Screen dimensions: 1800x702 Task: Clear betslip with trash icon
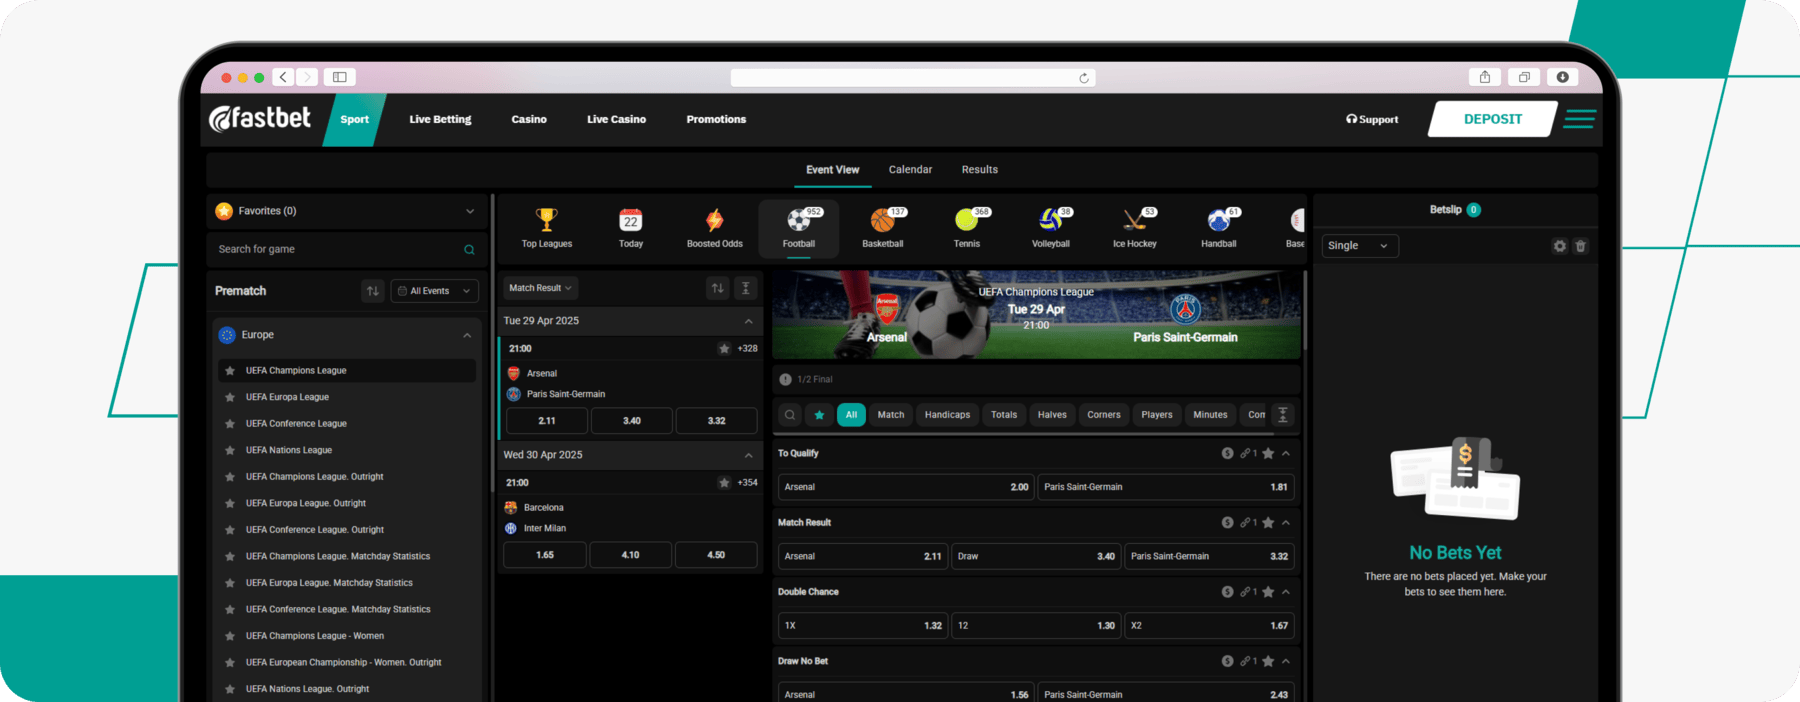(1580, 246)
